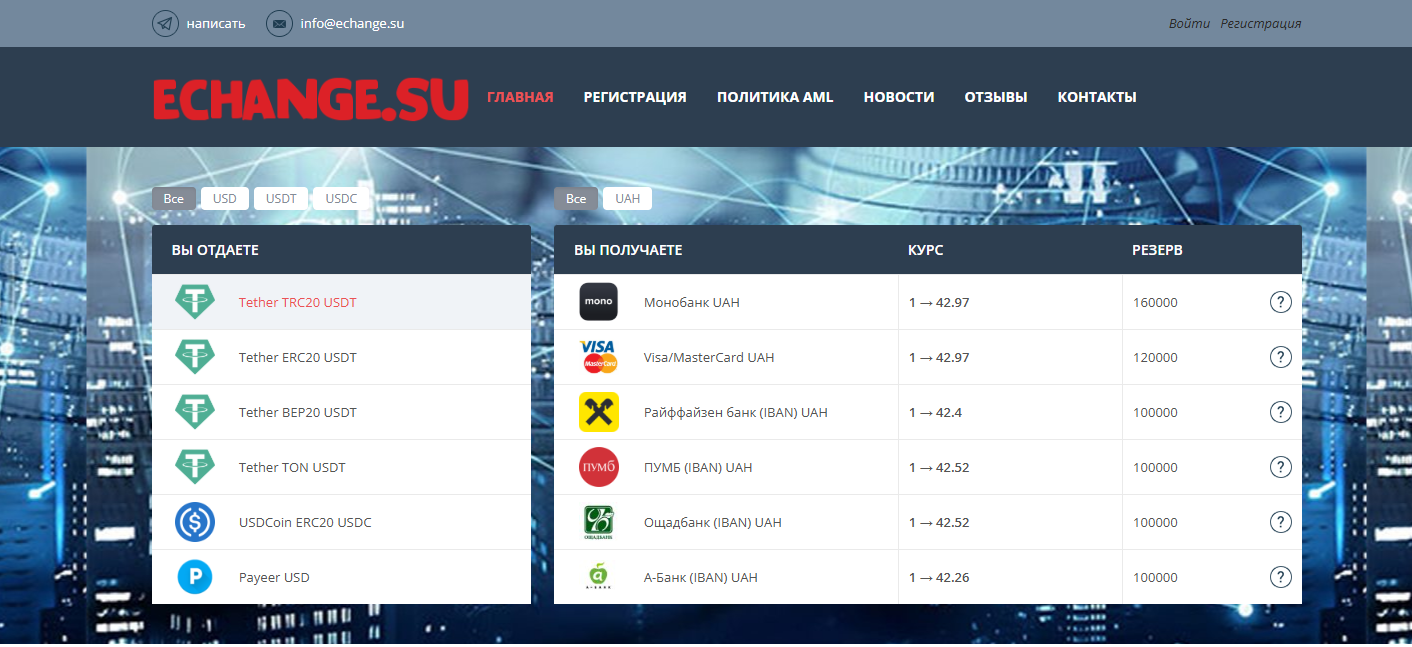Open the help icon for Монобанк UAH
This screenshot has height=647, width=1412.
1281,302
